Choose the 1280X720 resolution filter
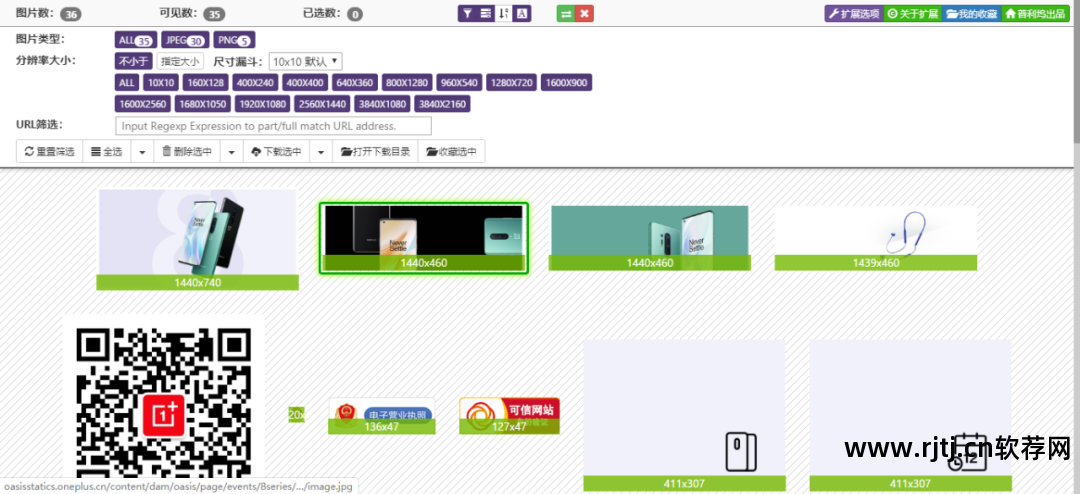 [x=512, y=83]
